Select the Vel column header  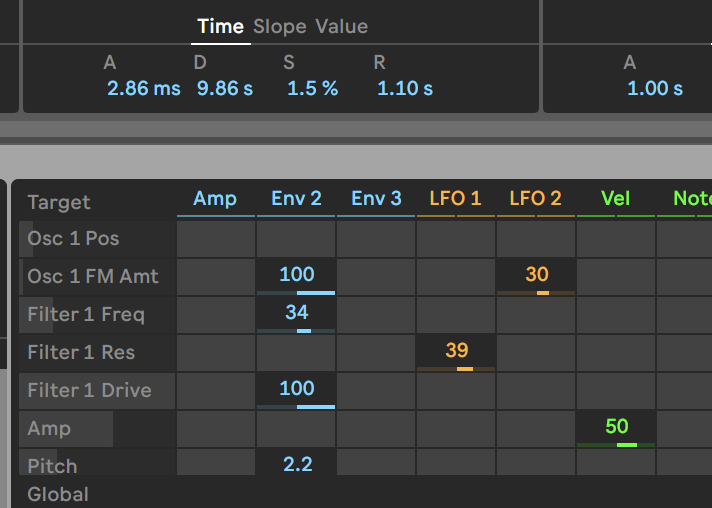coord(616,198)
